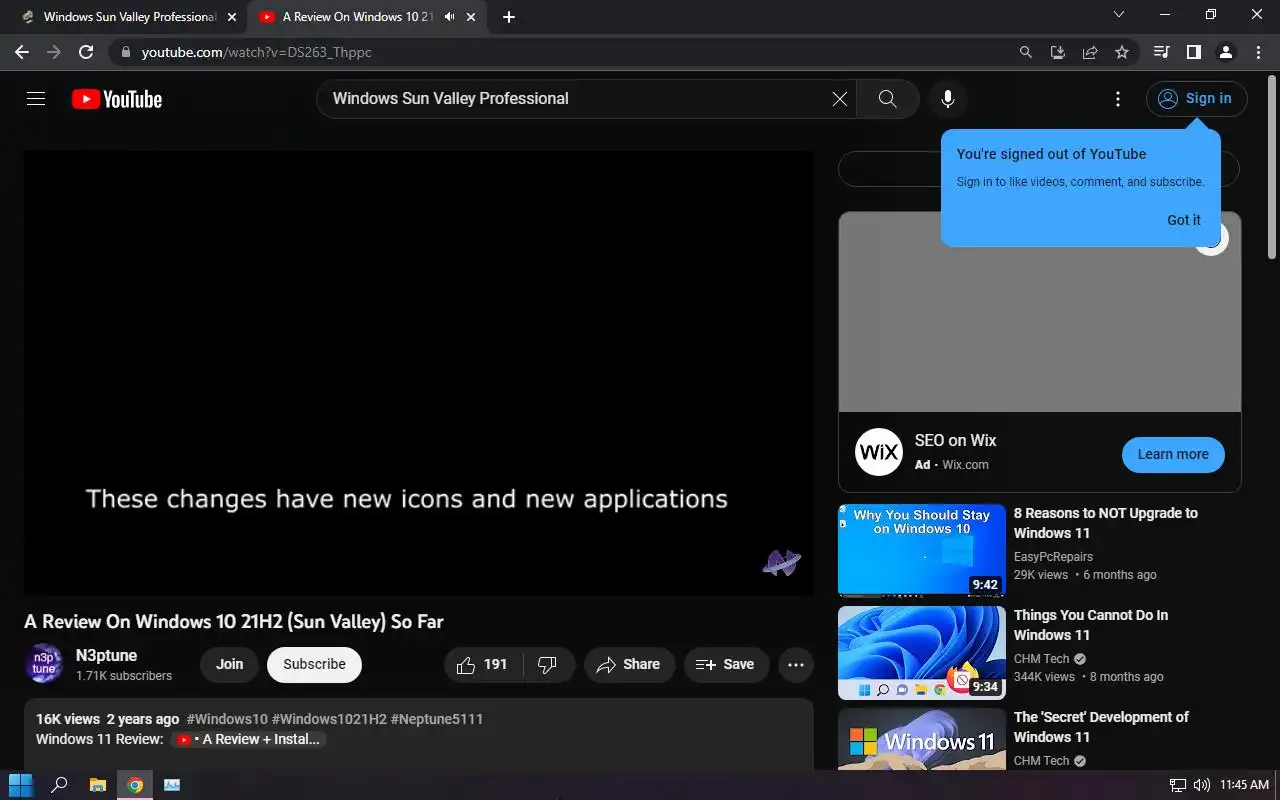Open volume control in system tray

point(1201,785)
